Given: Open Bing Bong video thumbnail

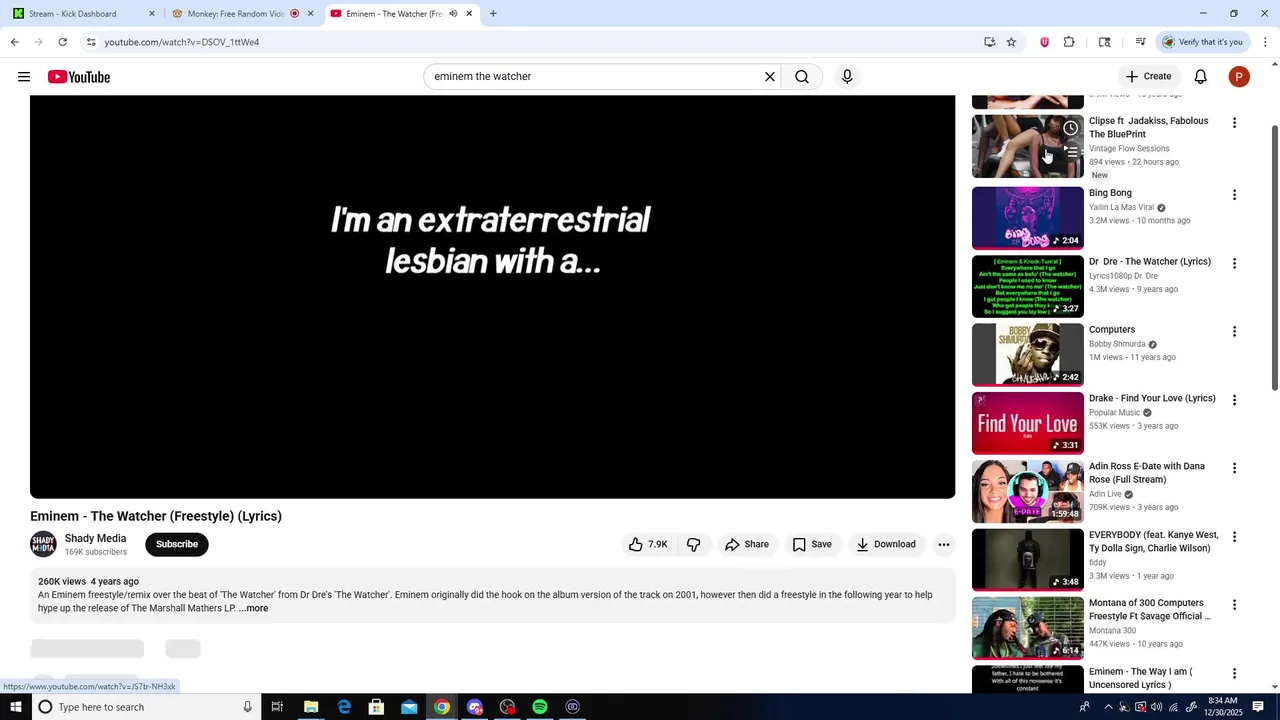Looking at the screenshot, I should (1028, 218).
